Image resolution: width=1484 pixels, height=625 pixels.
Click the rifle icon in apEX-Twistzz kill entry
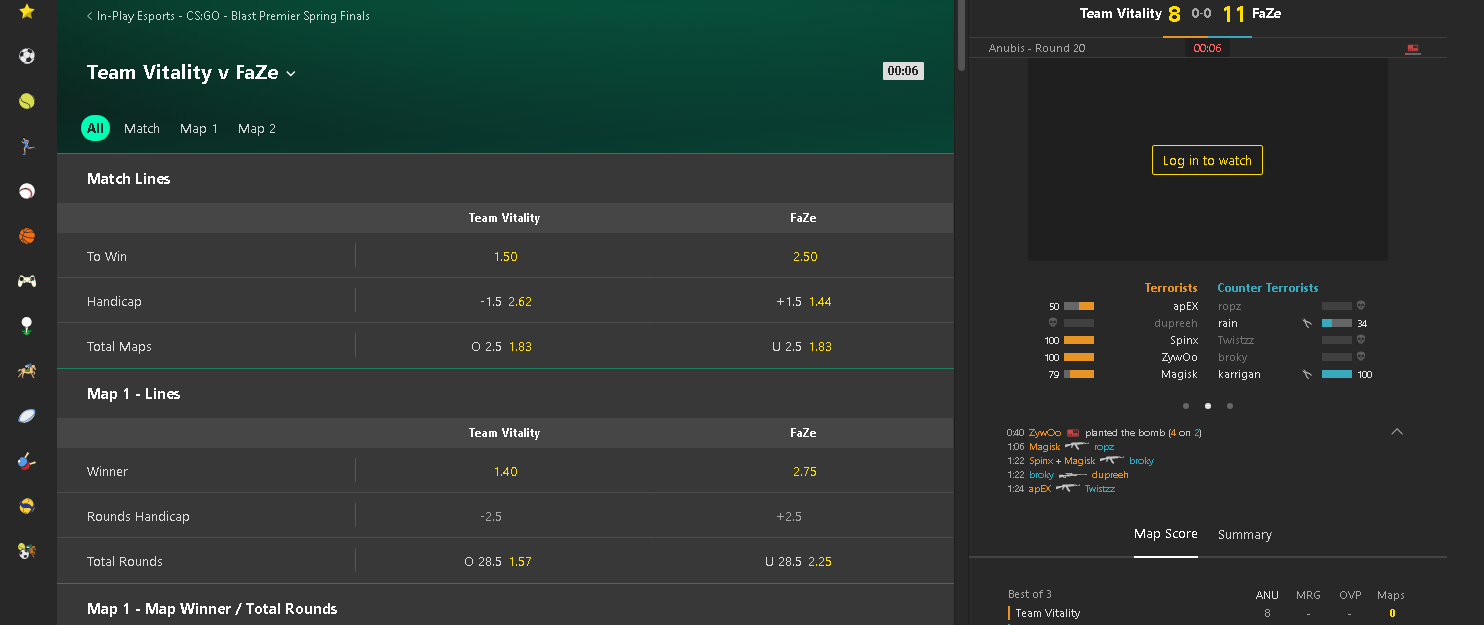pyautogui.click(x=1068, y=489)
